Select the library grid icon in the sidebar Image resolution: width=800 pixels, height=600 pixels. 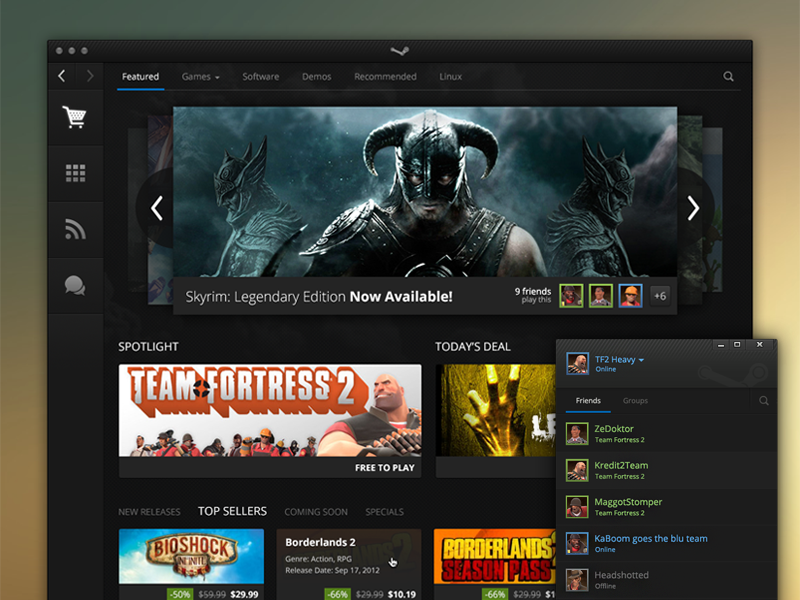point(75,172)
